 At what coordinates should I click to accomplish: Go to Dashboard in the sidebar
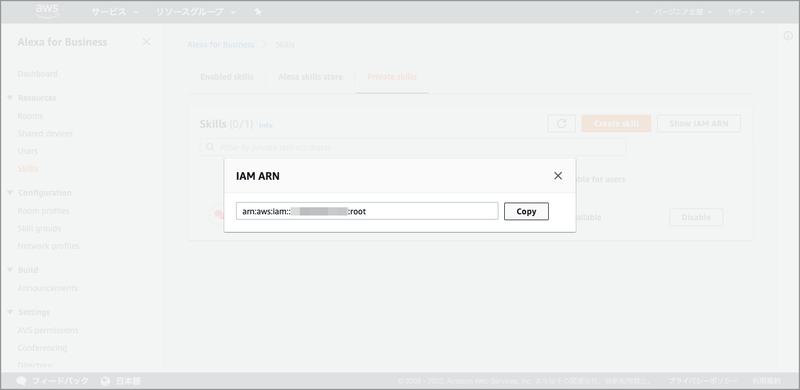point(37,74)
